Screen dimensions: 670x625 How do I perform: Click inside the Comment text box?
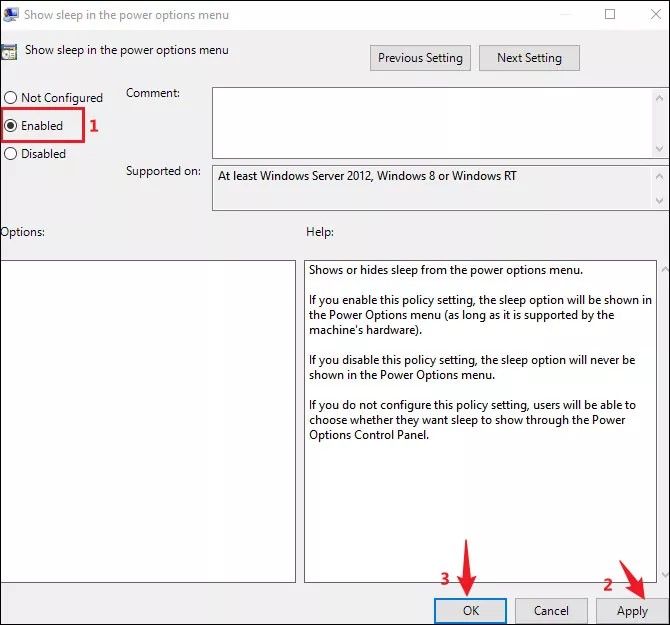coord(432,123)
